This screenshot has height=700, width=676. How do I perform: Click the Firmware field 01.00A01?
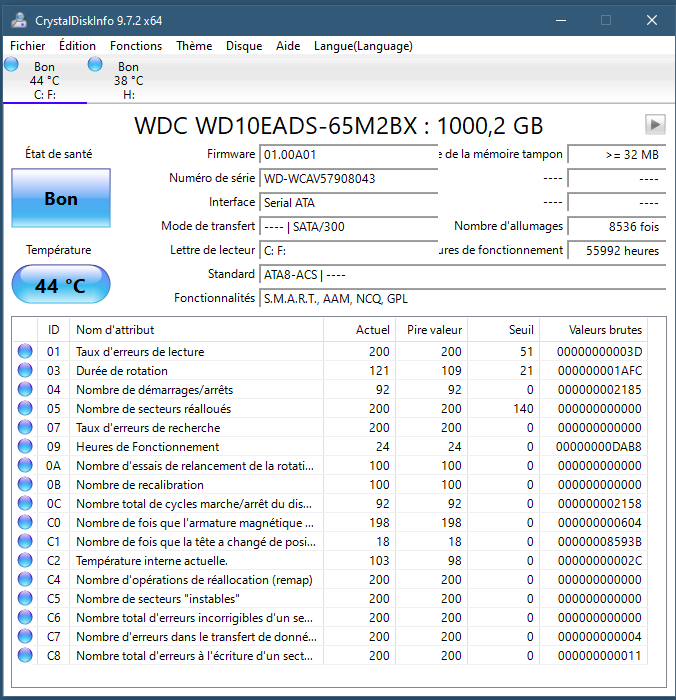[348, 155]
